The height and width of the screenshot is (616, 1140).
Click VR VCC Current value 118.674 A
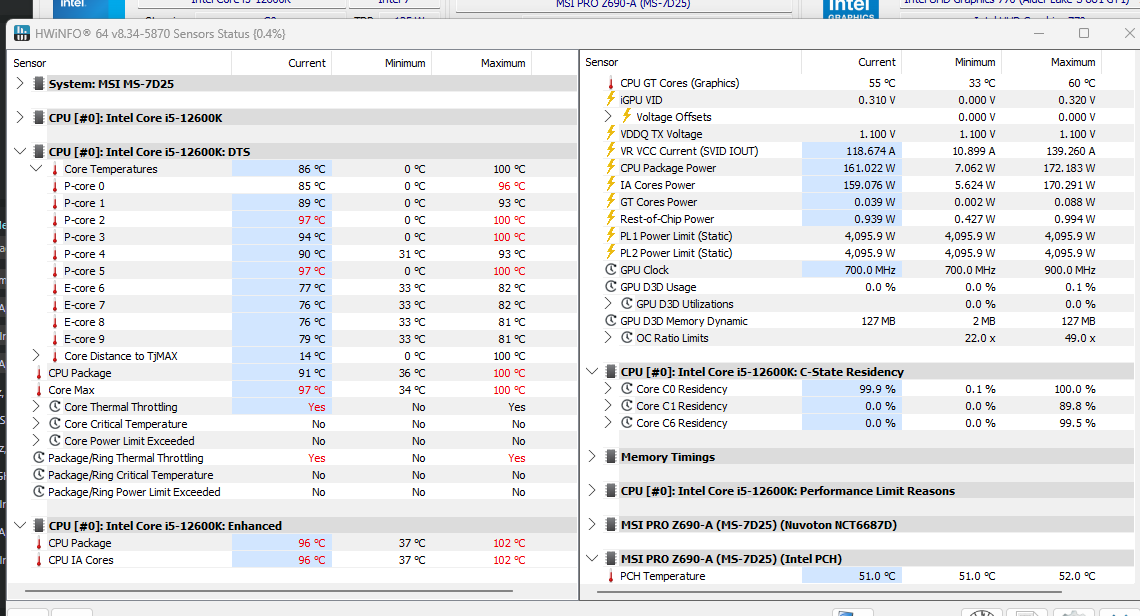point(871,151)
